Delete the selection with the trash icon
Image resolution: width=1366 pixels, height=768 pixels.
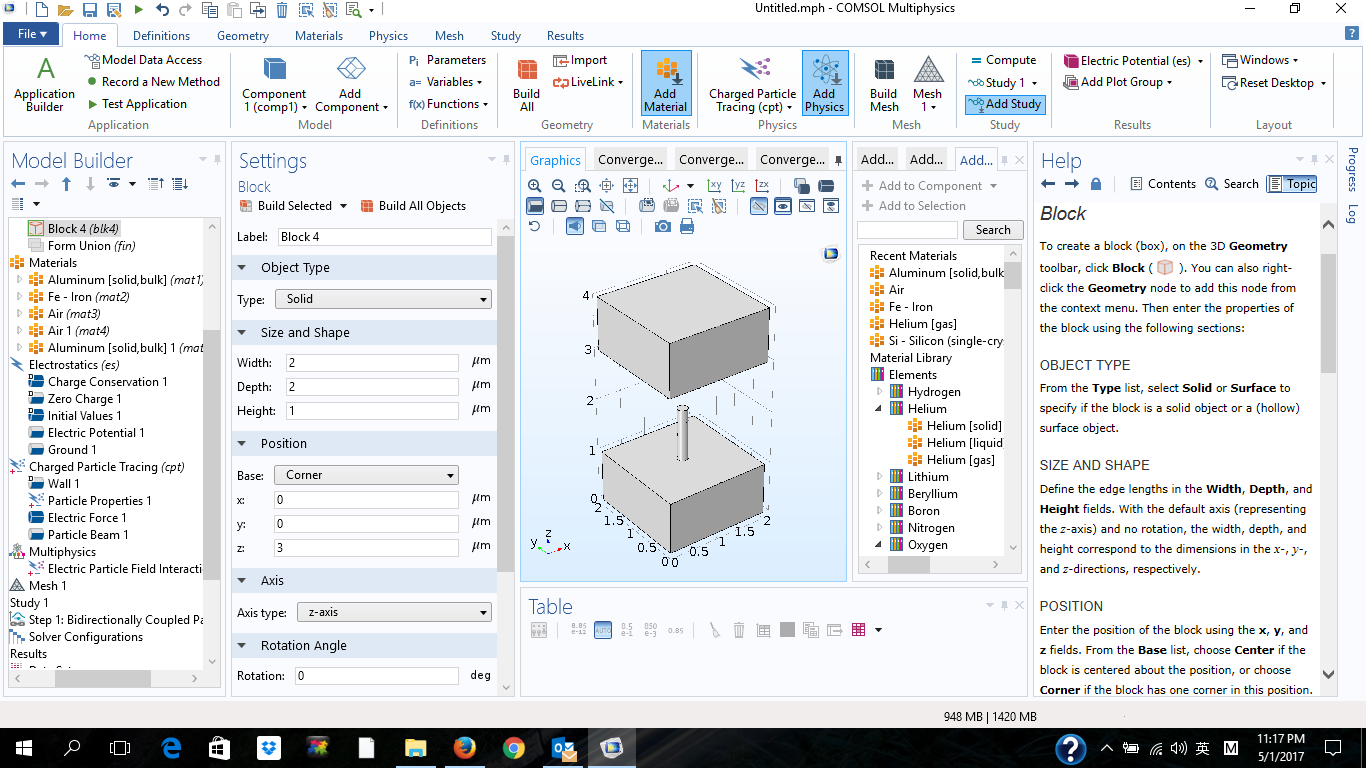[282, 10]
